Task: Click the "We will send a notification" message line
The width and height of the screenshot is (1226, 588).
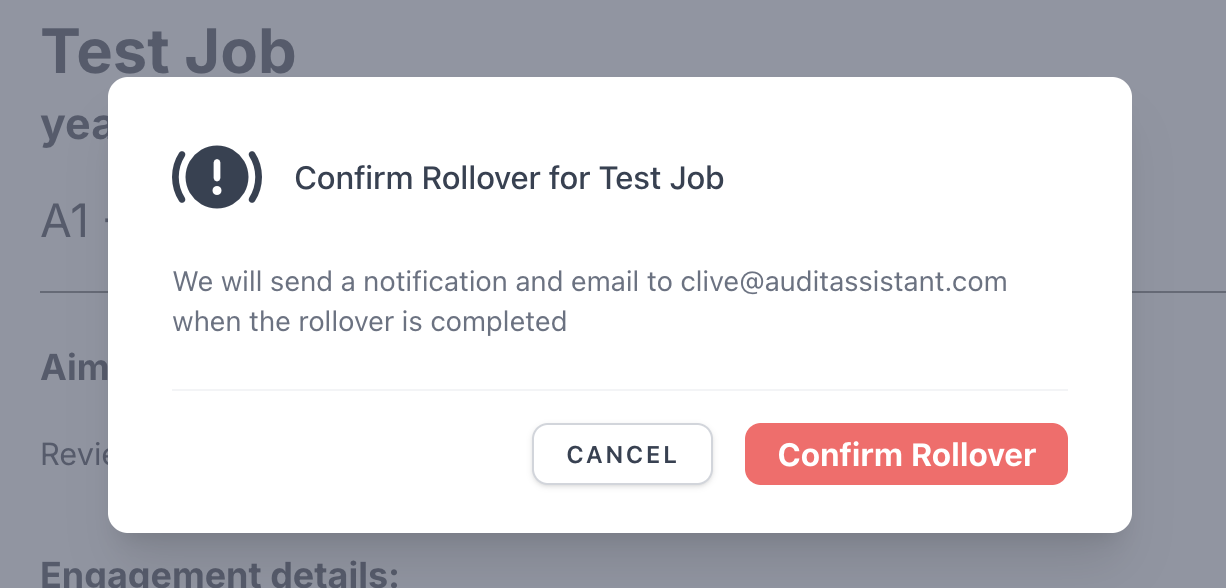Action: pos(590,281)
